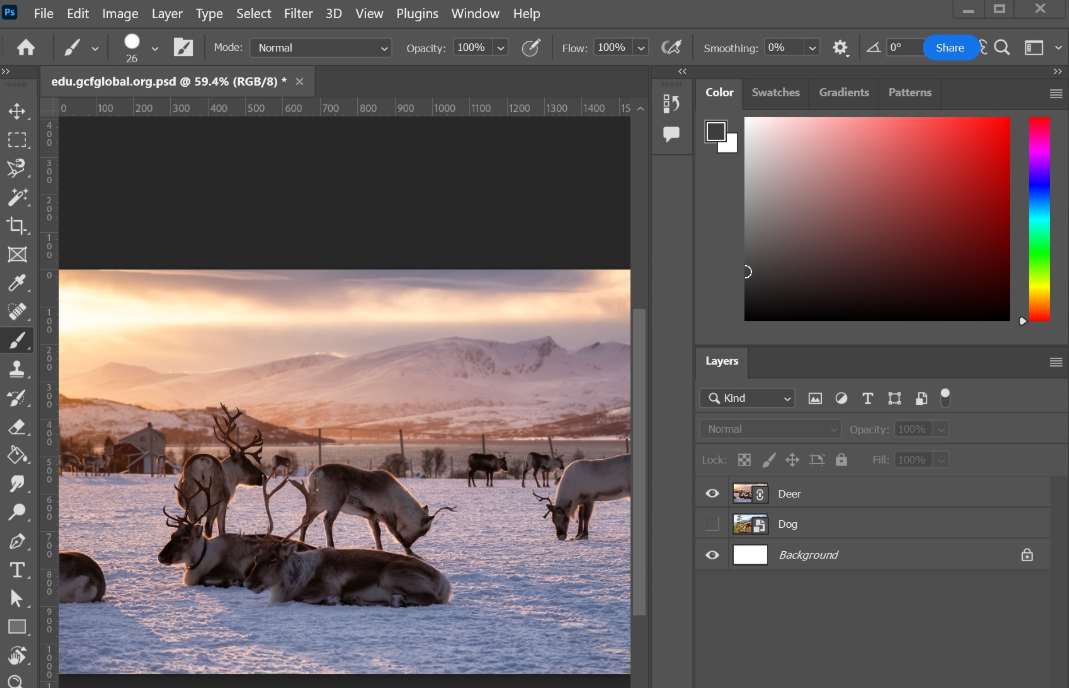Pick a hue on the vertical color spectrum bar
The image size is (1069, 688).
coord(1038,220)
